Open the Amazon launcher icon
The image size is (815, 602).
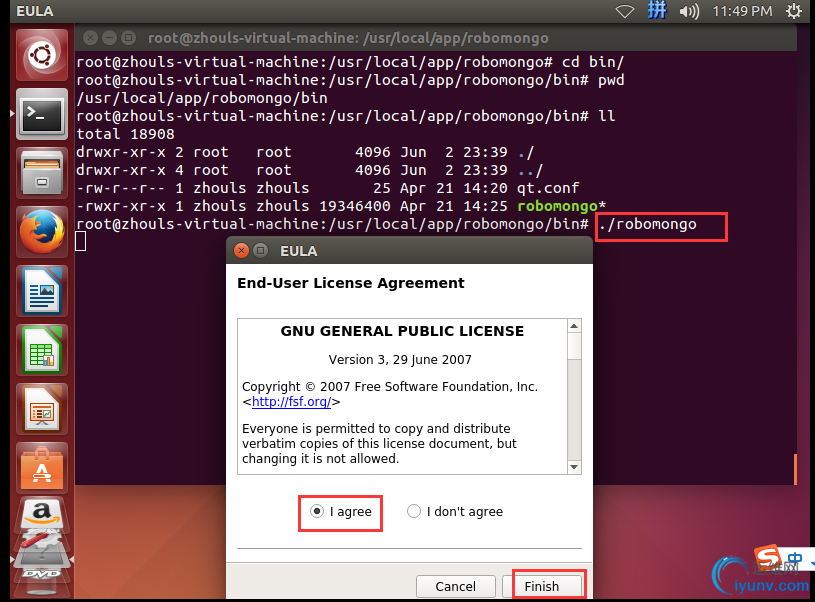point(42,513)
